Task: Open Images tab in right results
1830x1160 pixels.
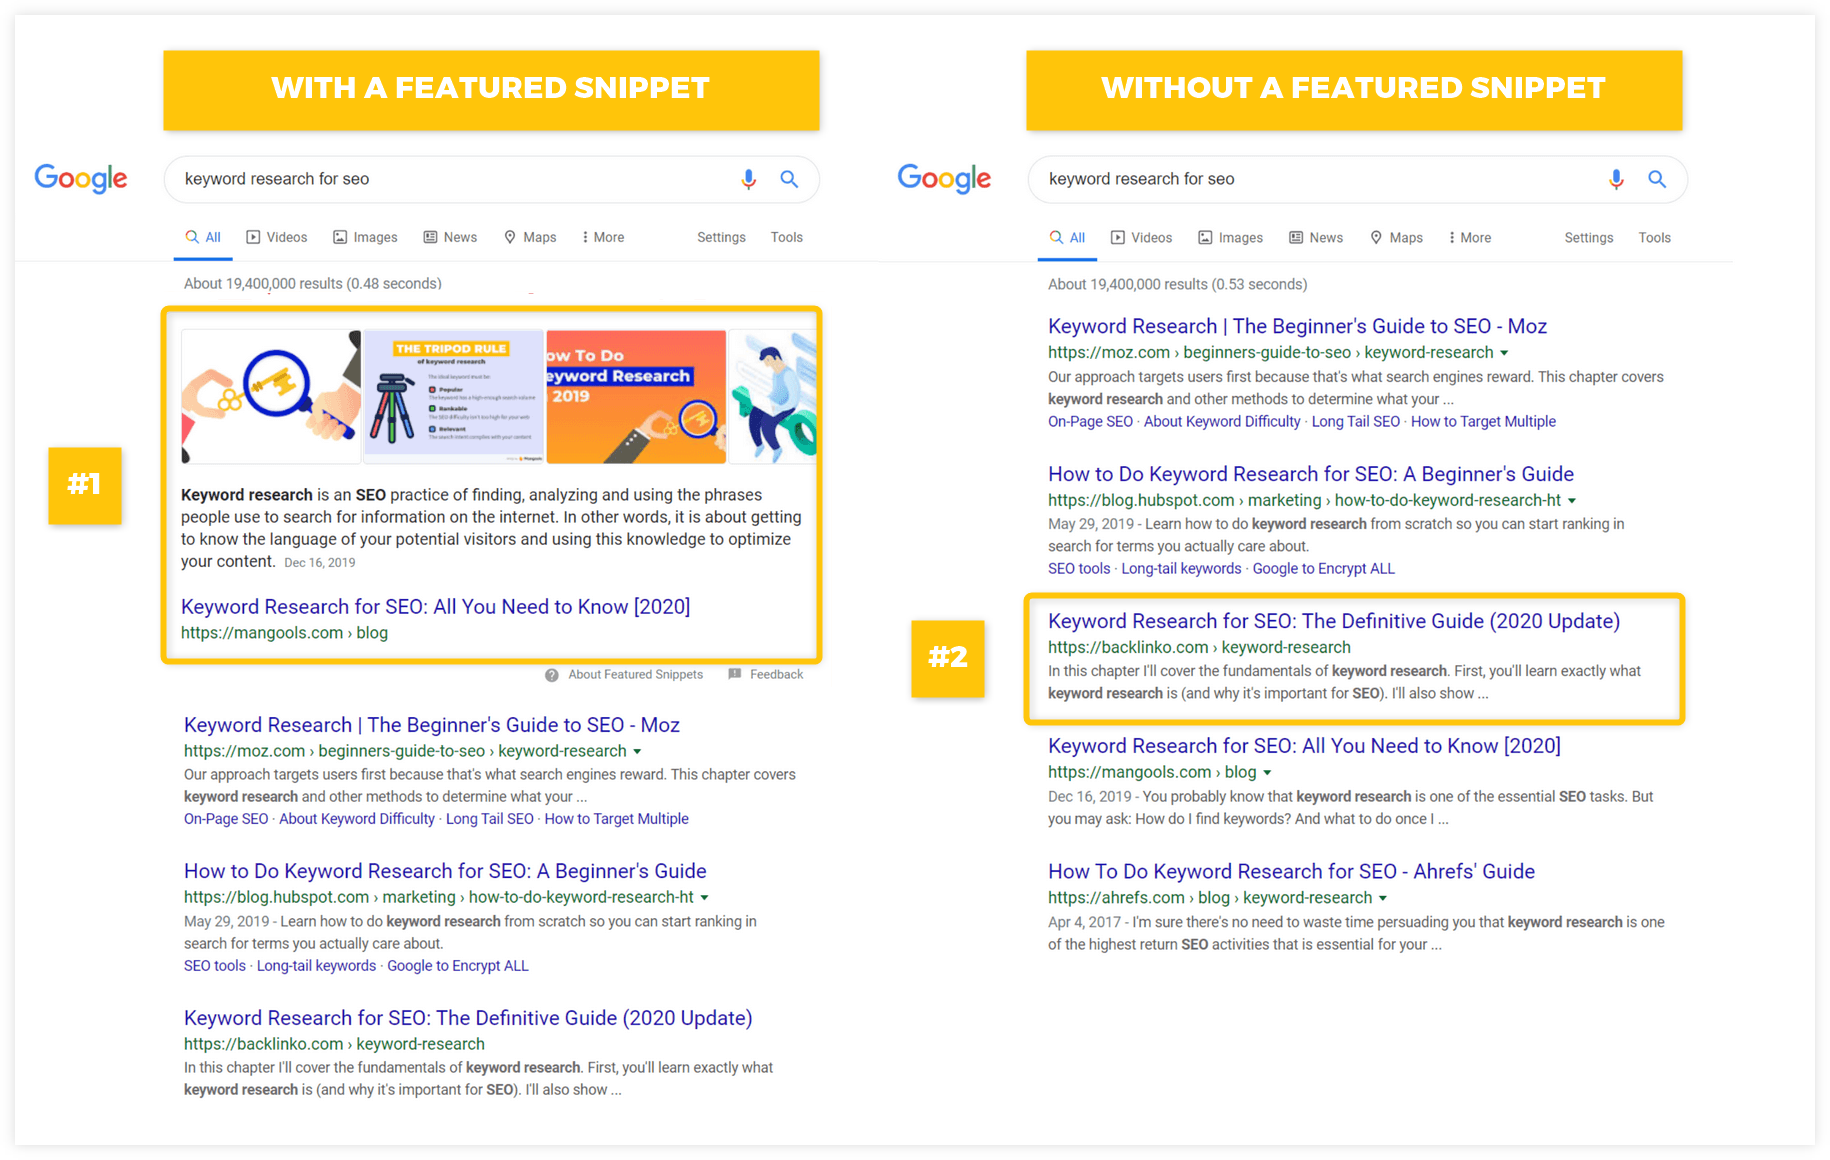Action: 1230,237
